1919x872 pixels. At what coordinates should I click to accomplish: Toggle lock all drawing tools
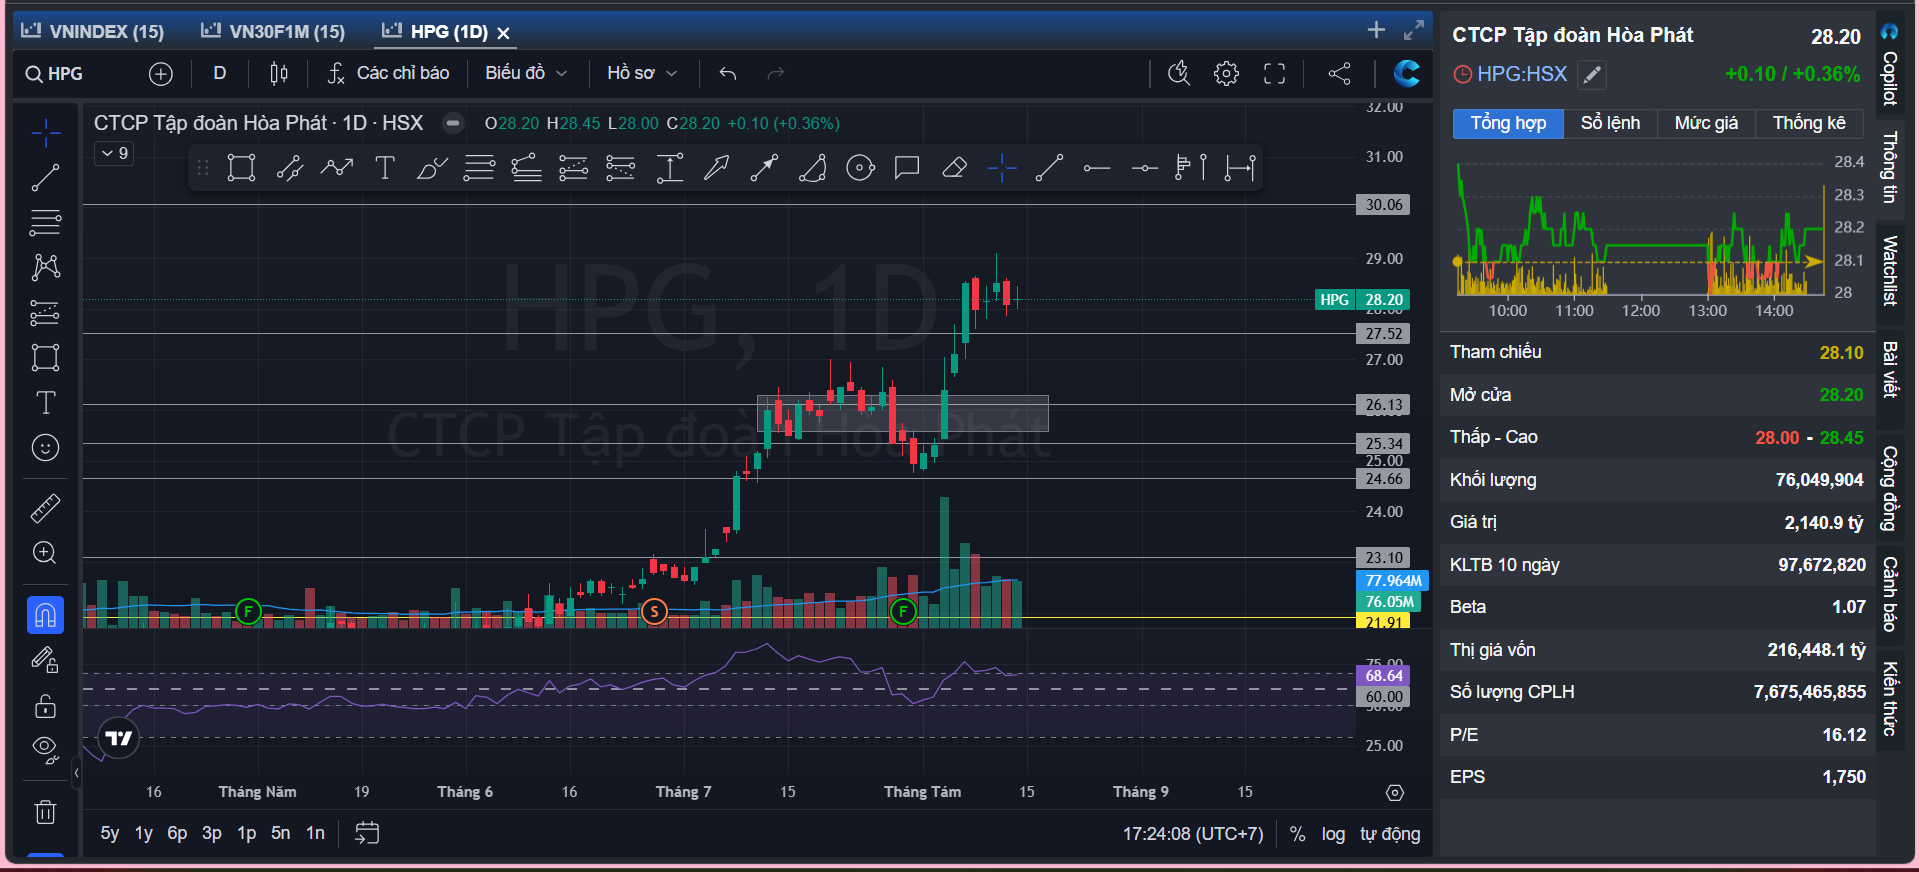45,705
